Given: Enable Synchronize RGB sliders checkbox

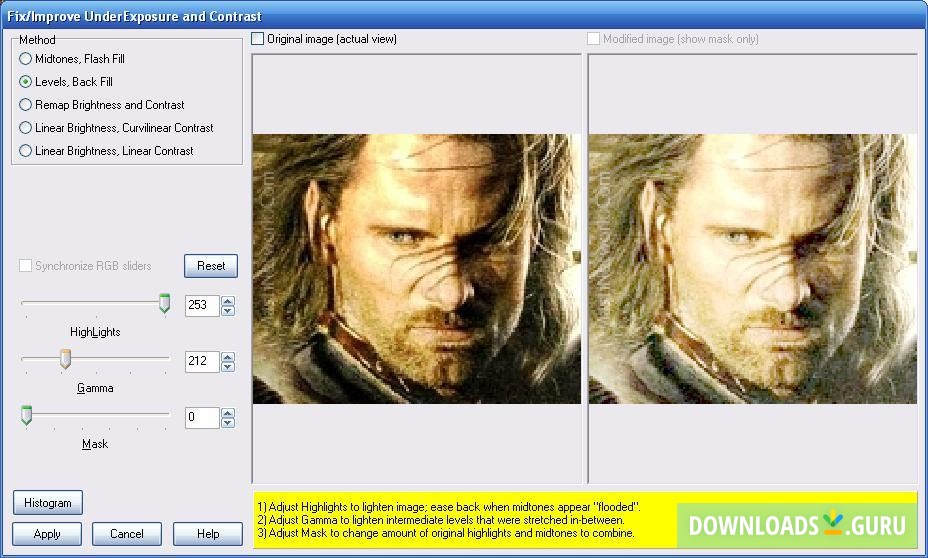Looking at the screenshot, I should pos(25,266).
